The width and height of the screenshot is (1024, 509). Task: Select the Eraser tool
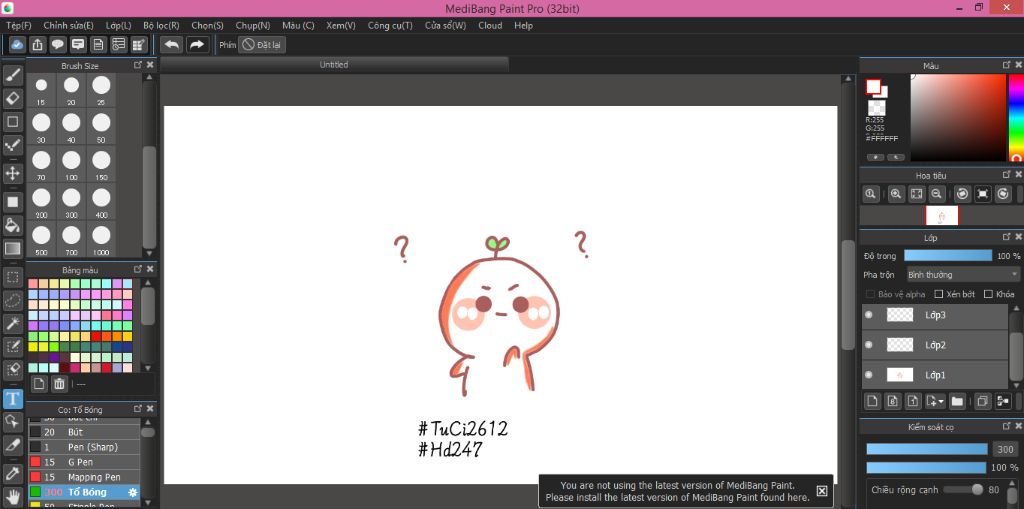click(13, 99)
